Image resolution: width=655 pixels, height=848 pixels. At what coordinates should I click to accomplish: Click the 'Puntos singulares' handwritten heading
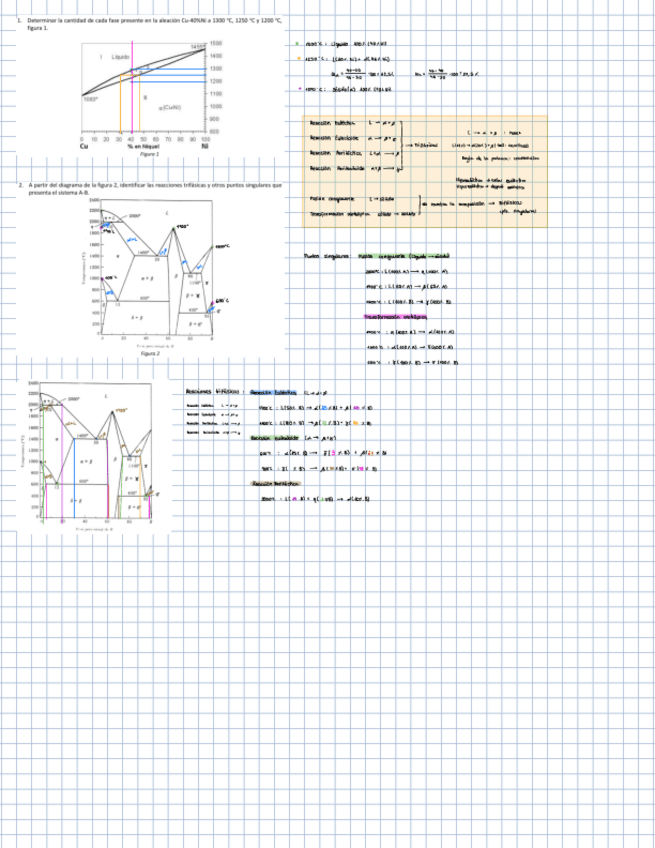(323, 256)
